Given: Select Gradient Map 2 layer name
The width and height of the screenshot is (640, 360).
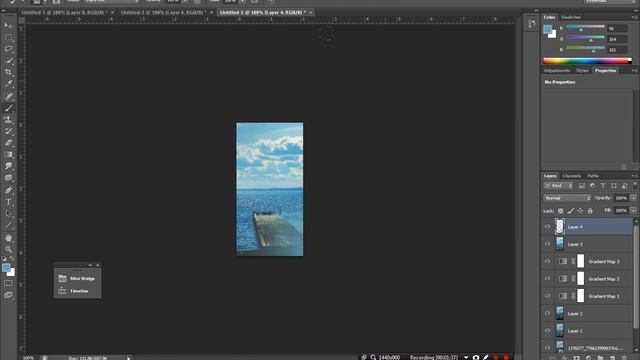Looking at the screenshot, I should (x=604, y=279).
